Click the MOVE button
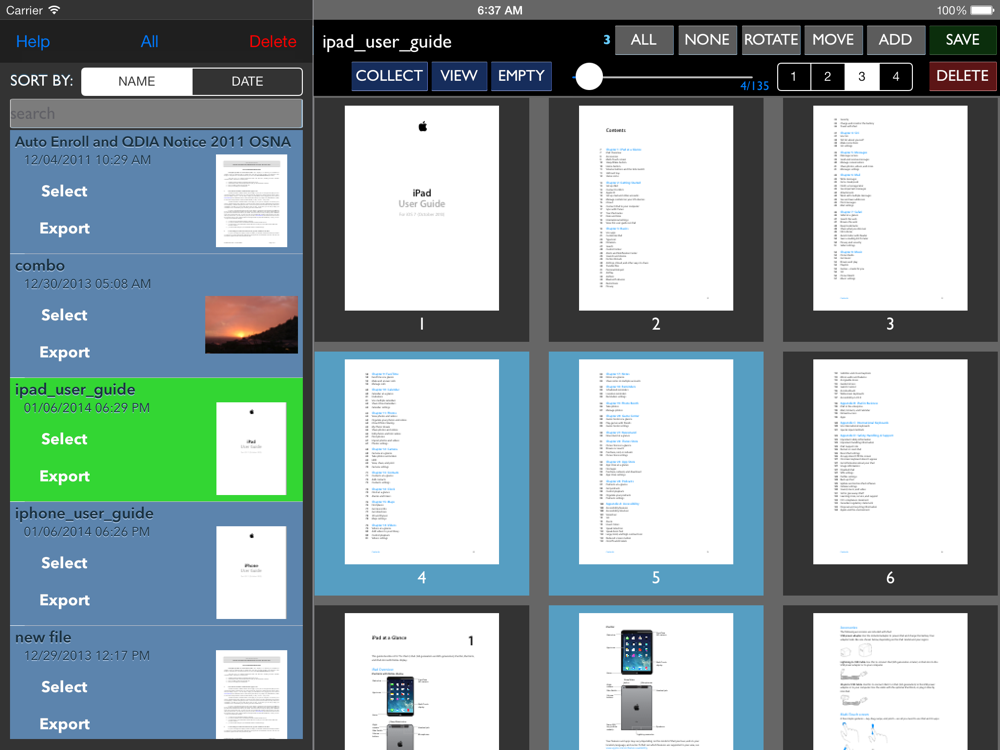 (x=833, y=40)
